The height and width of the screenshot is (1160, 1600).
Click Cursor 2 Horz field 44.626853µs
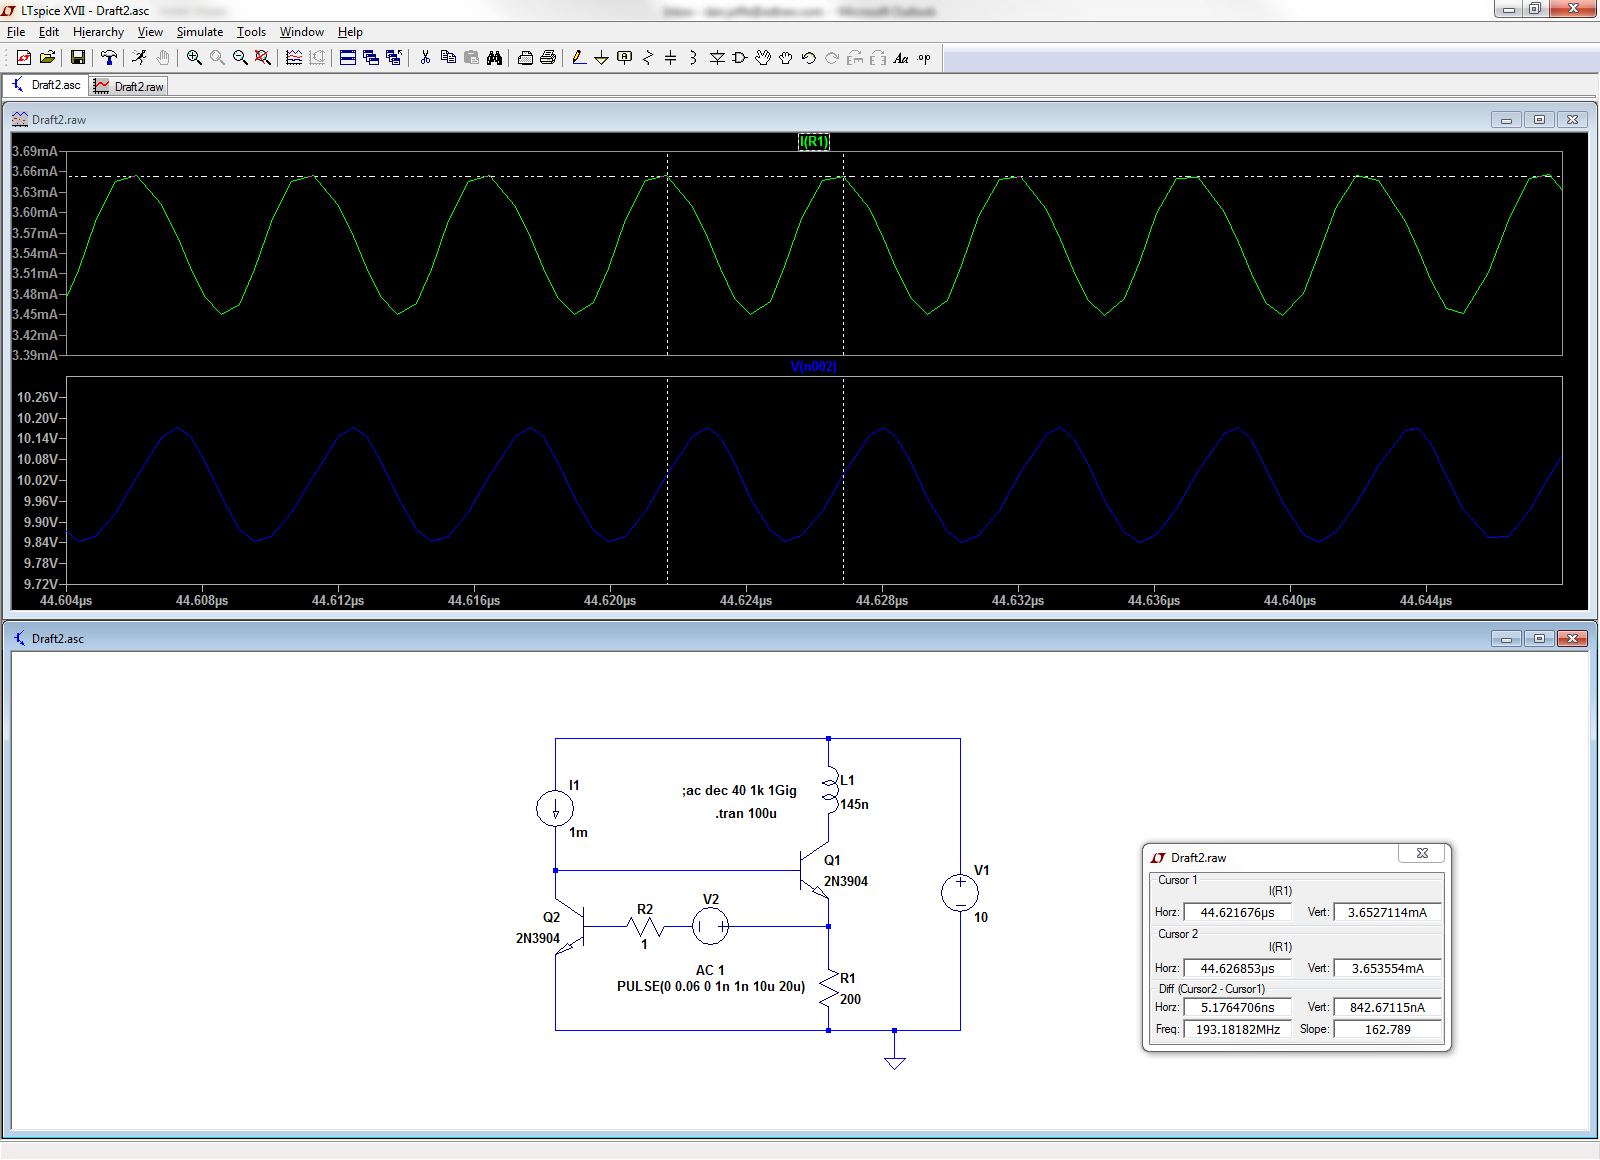(1237, 968)
